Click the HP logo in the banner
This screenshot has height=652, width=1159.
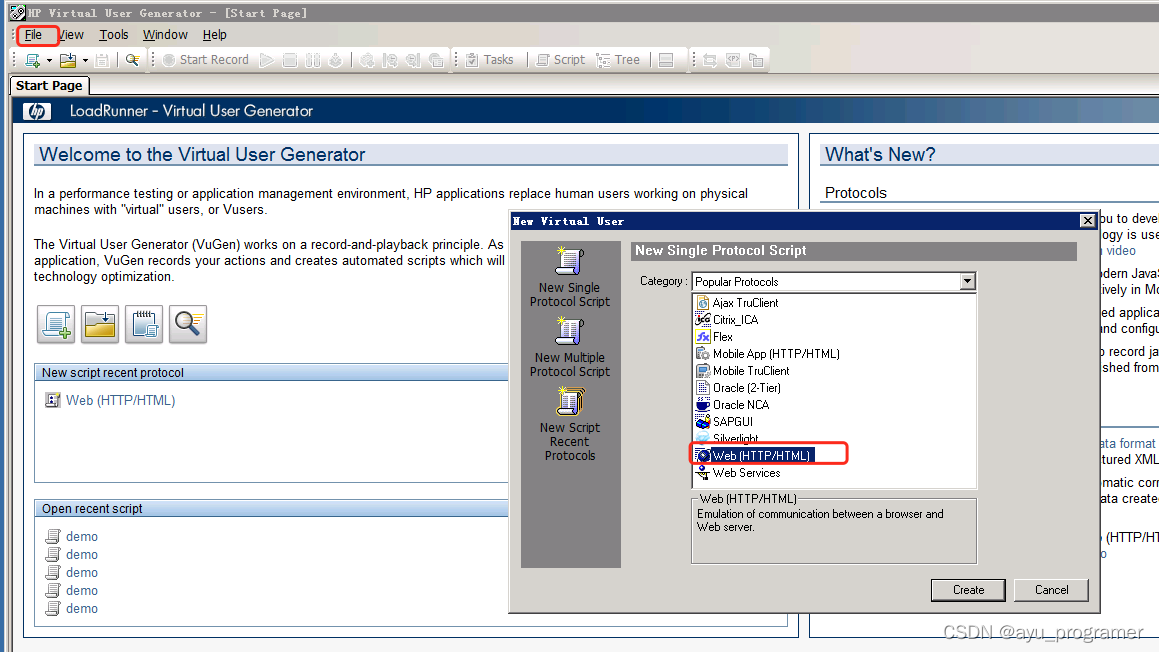(37, 112)
